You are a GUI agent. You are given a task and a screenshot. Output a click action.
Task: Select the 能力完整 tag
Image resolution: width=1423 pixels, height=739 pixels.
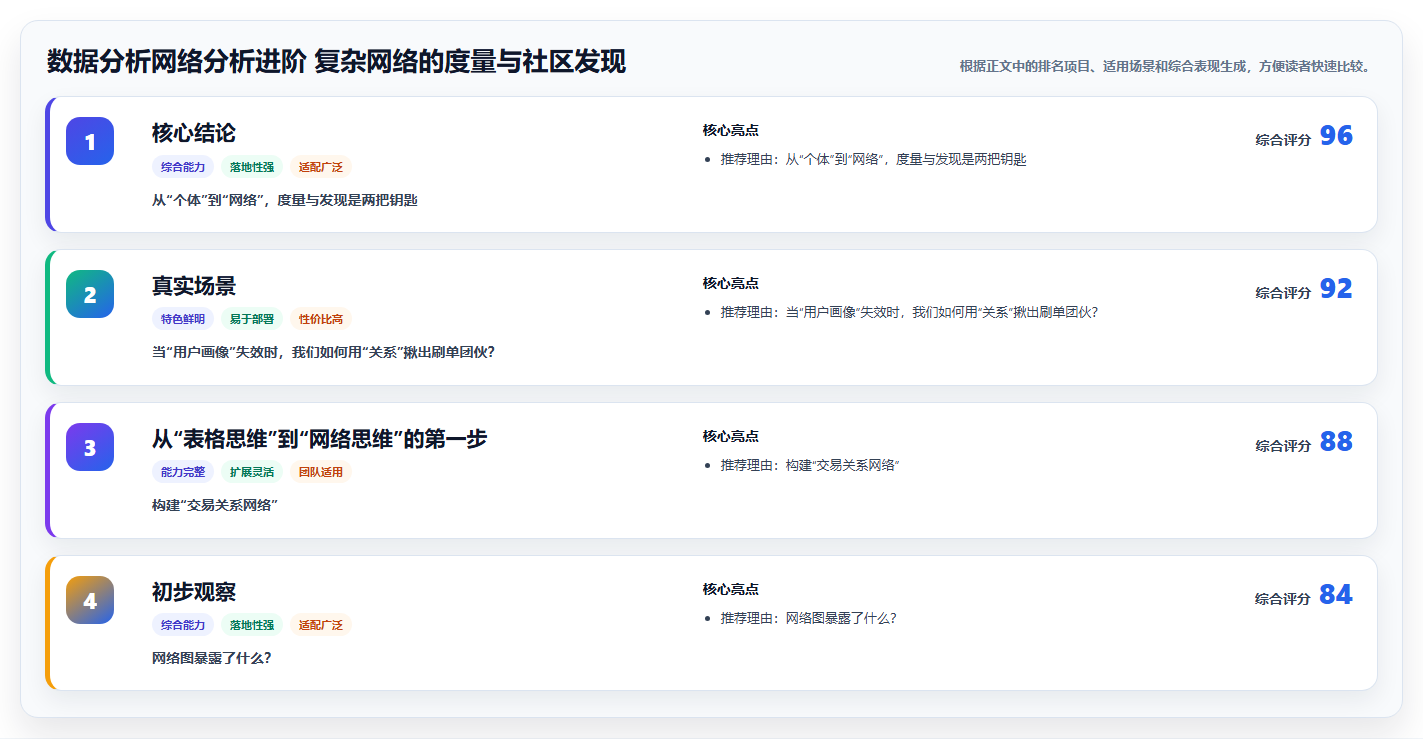[x=183, y=472]
